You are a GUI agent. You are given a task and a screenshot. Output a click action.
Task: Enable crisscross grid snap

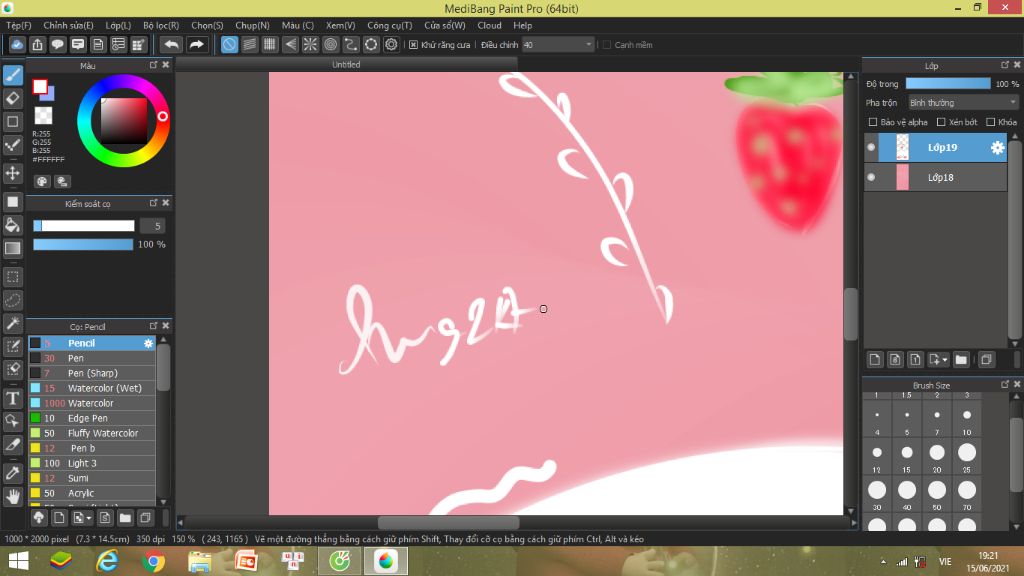coord(270,44)
